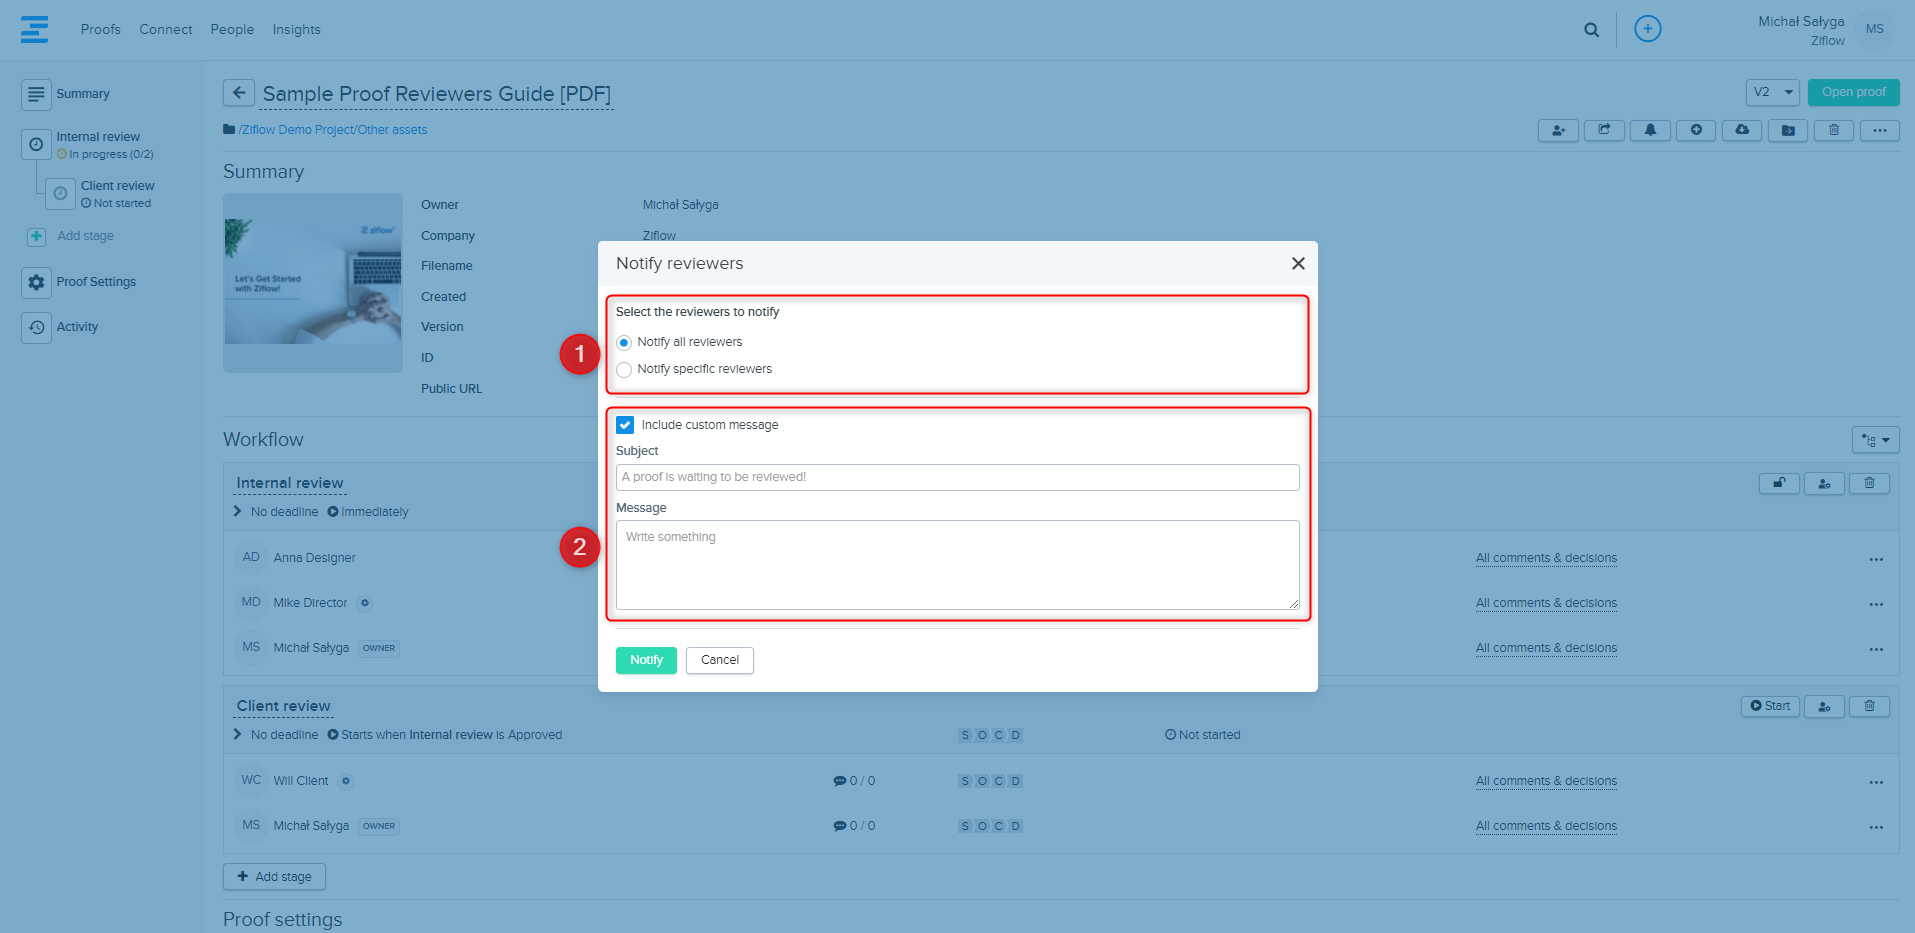Click the move to folder icon
Viewport: 1915px width, 933px height.
pyautogui.click(x=1788, y=130)
